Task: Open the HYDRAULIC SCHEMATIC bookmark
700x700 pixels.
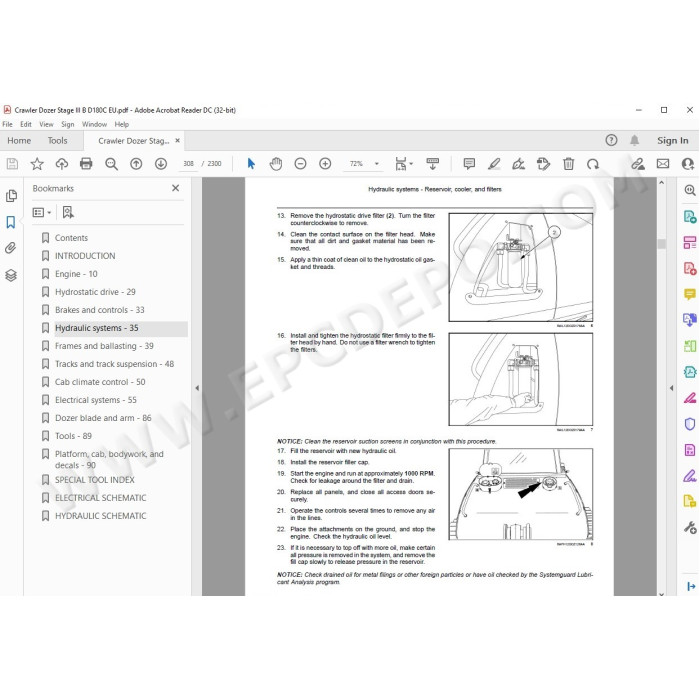Action: tap(100, 516)
